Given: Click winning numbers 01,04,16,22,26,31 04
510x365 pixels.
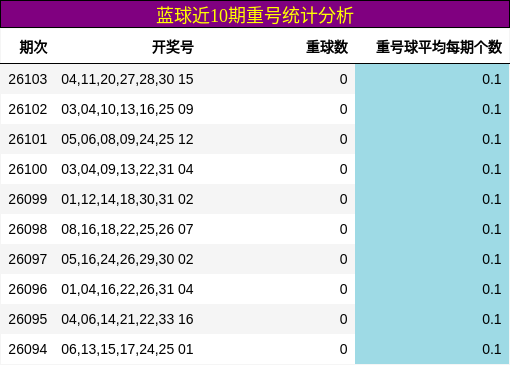Looking at the screenshot, I should pos(127,289).
